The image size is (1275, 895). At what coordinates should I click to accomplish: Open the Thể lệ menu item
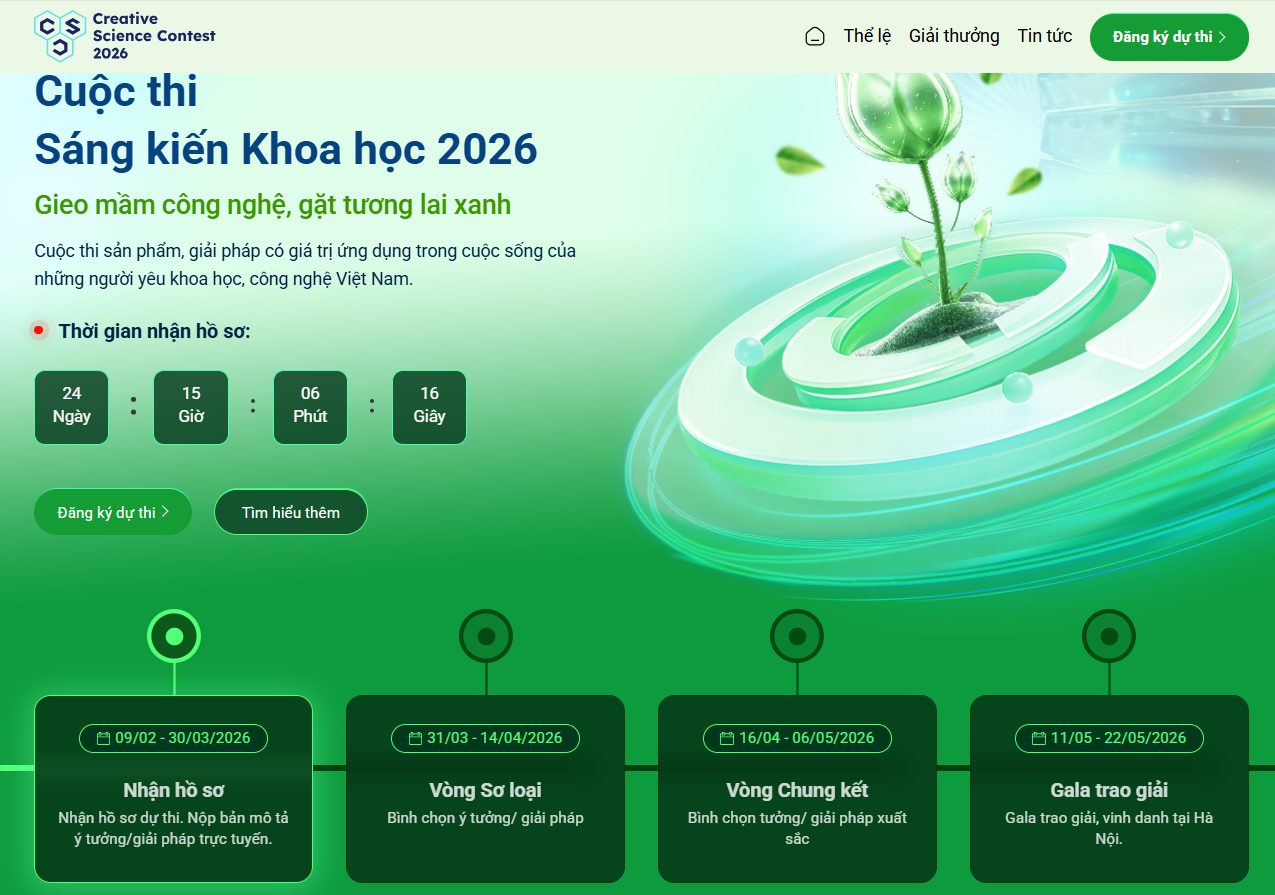[x=867, y=36]
